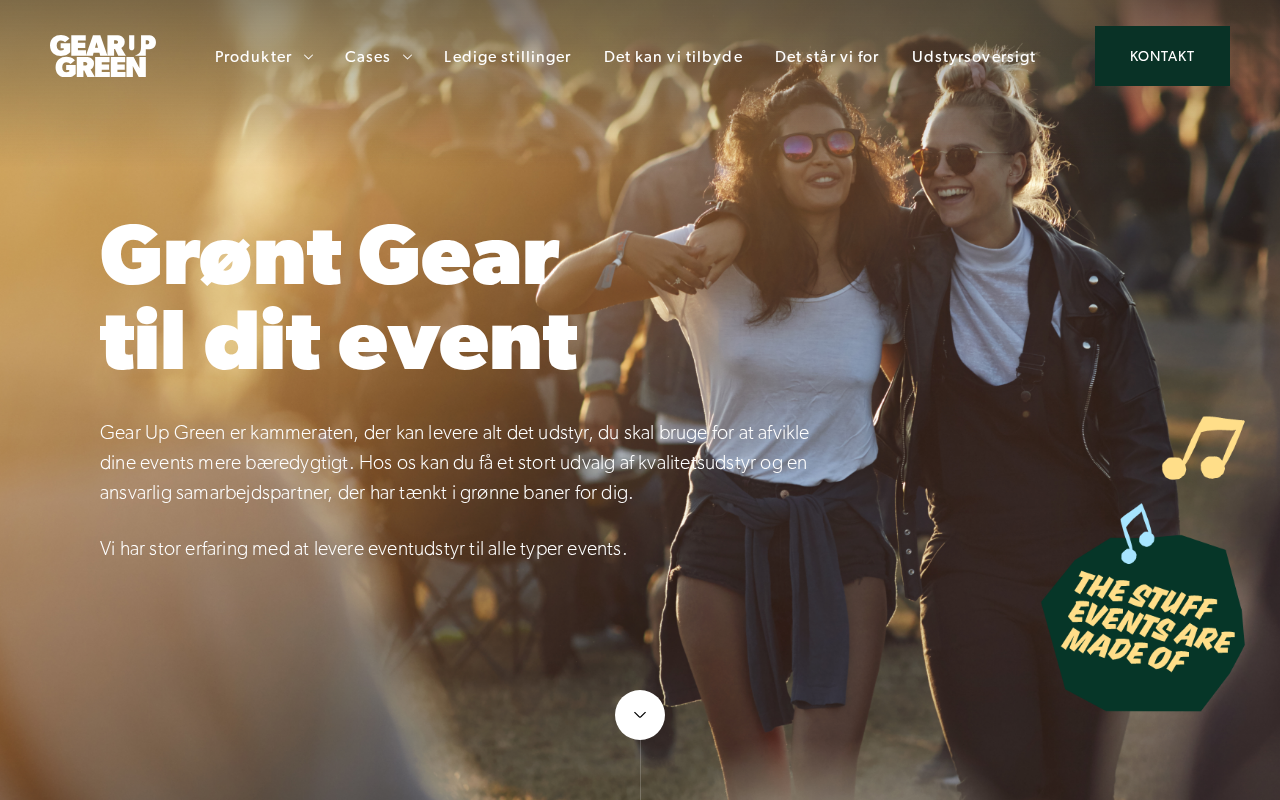Click the green 'The stuff events are made of' badge
Image resolution: width=1280 pixels, height=800 pixels.
coord(1144,623)
